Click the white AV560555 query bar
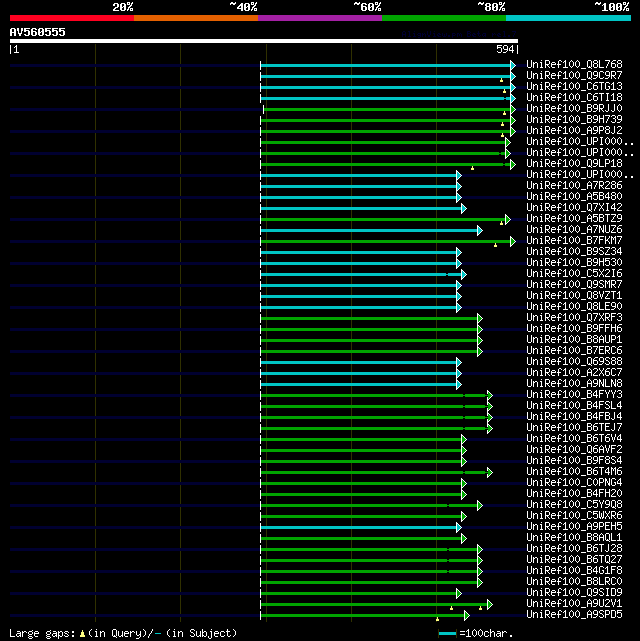The image size is (640, 641). pos(264,41)
